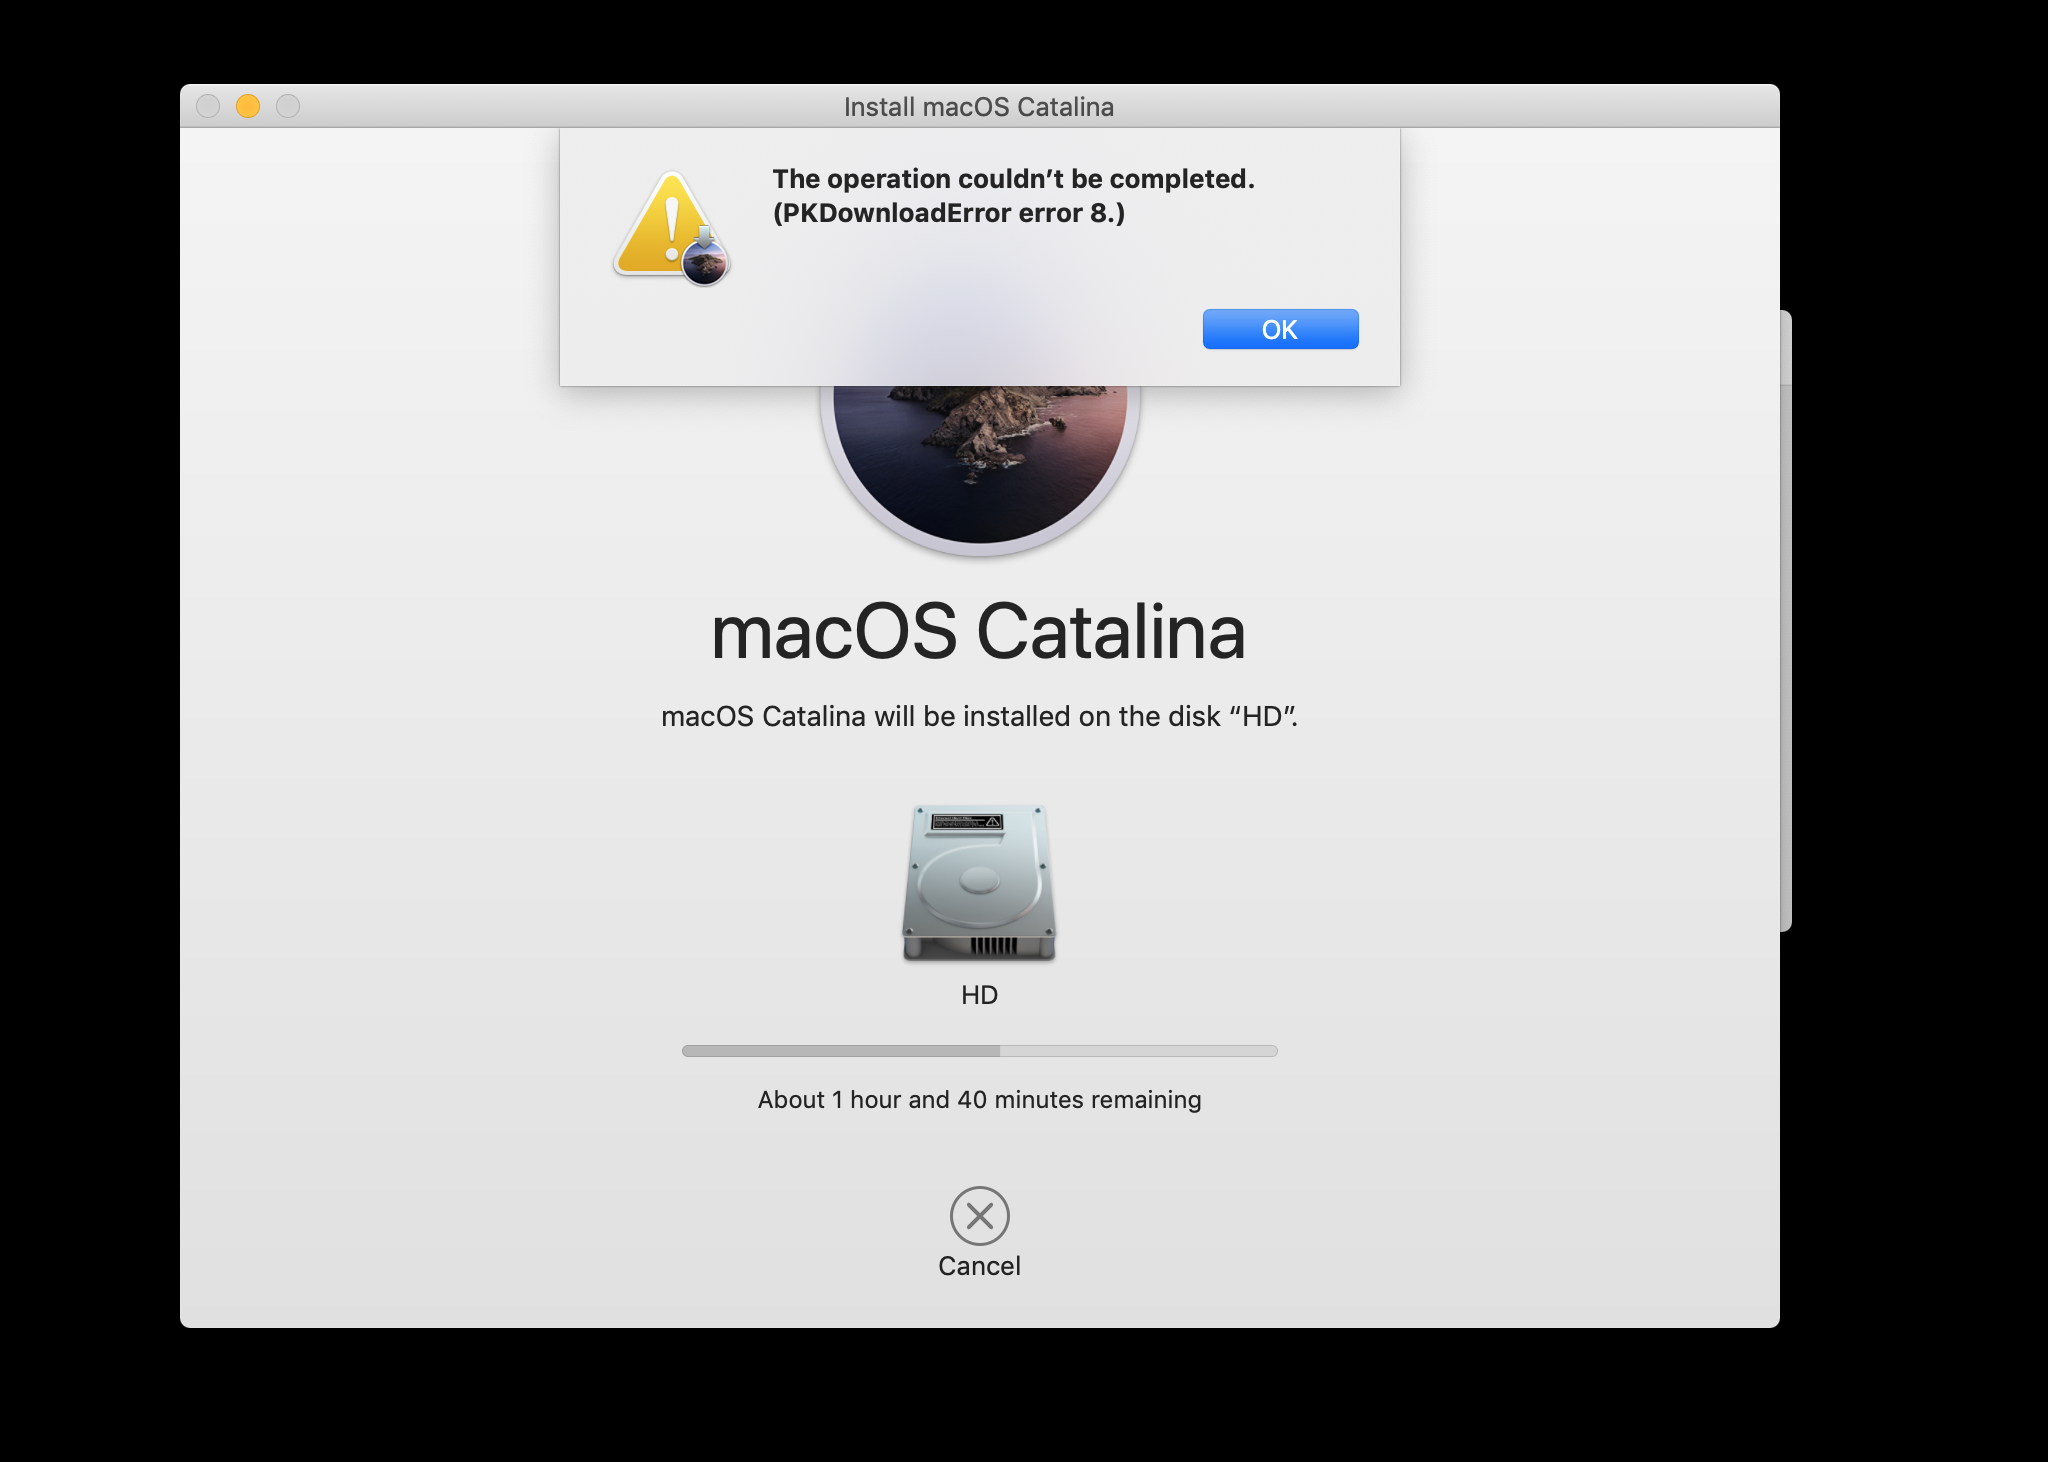Viewport: 2048px width, 1462px height.
Task: Click the PKDownloadError error 8 text
Action: pos(948,213)
